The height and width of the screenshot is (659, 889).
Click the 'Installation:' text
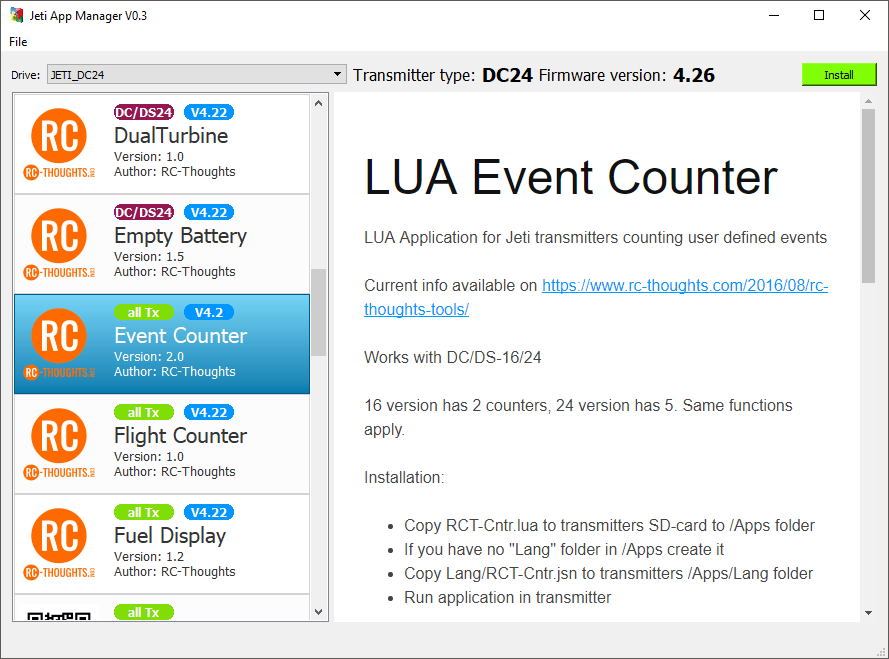[x=404, y=478]
